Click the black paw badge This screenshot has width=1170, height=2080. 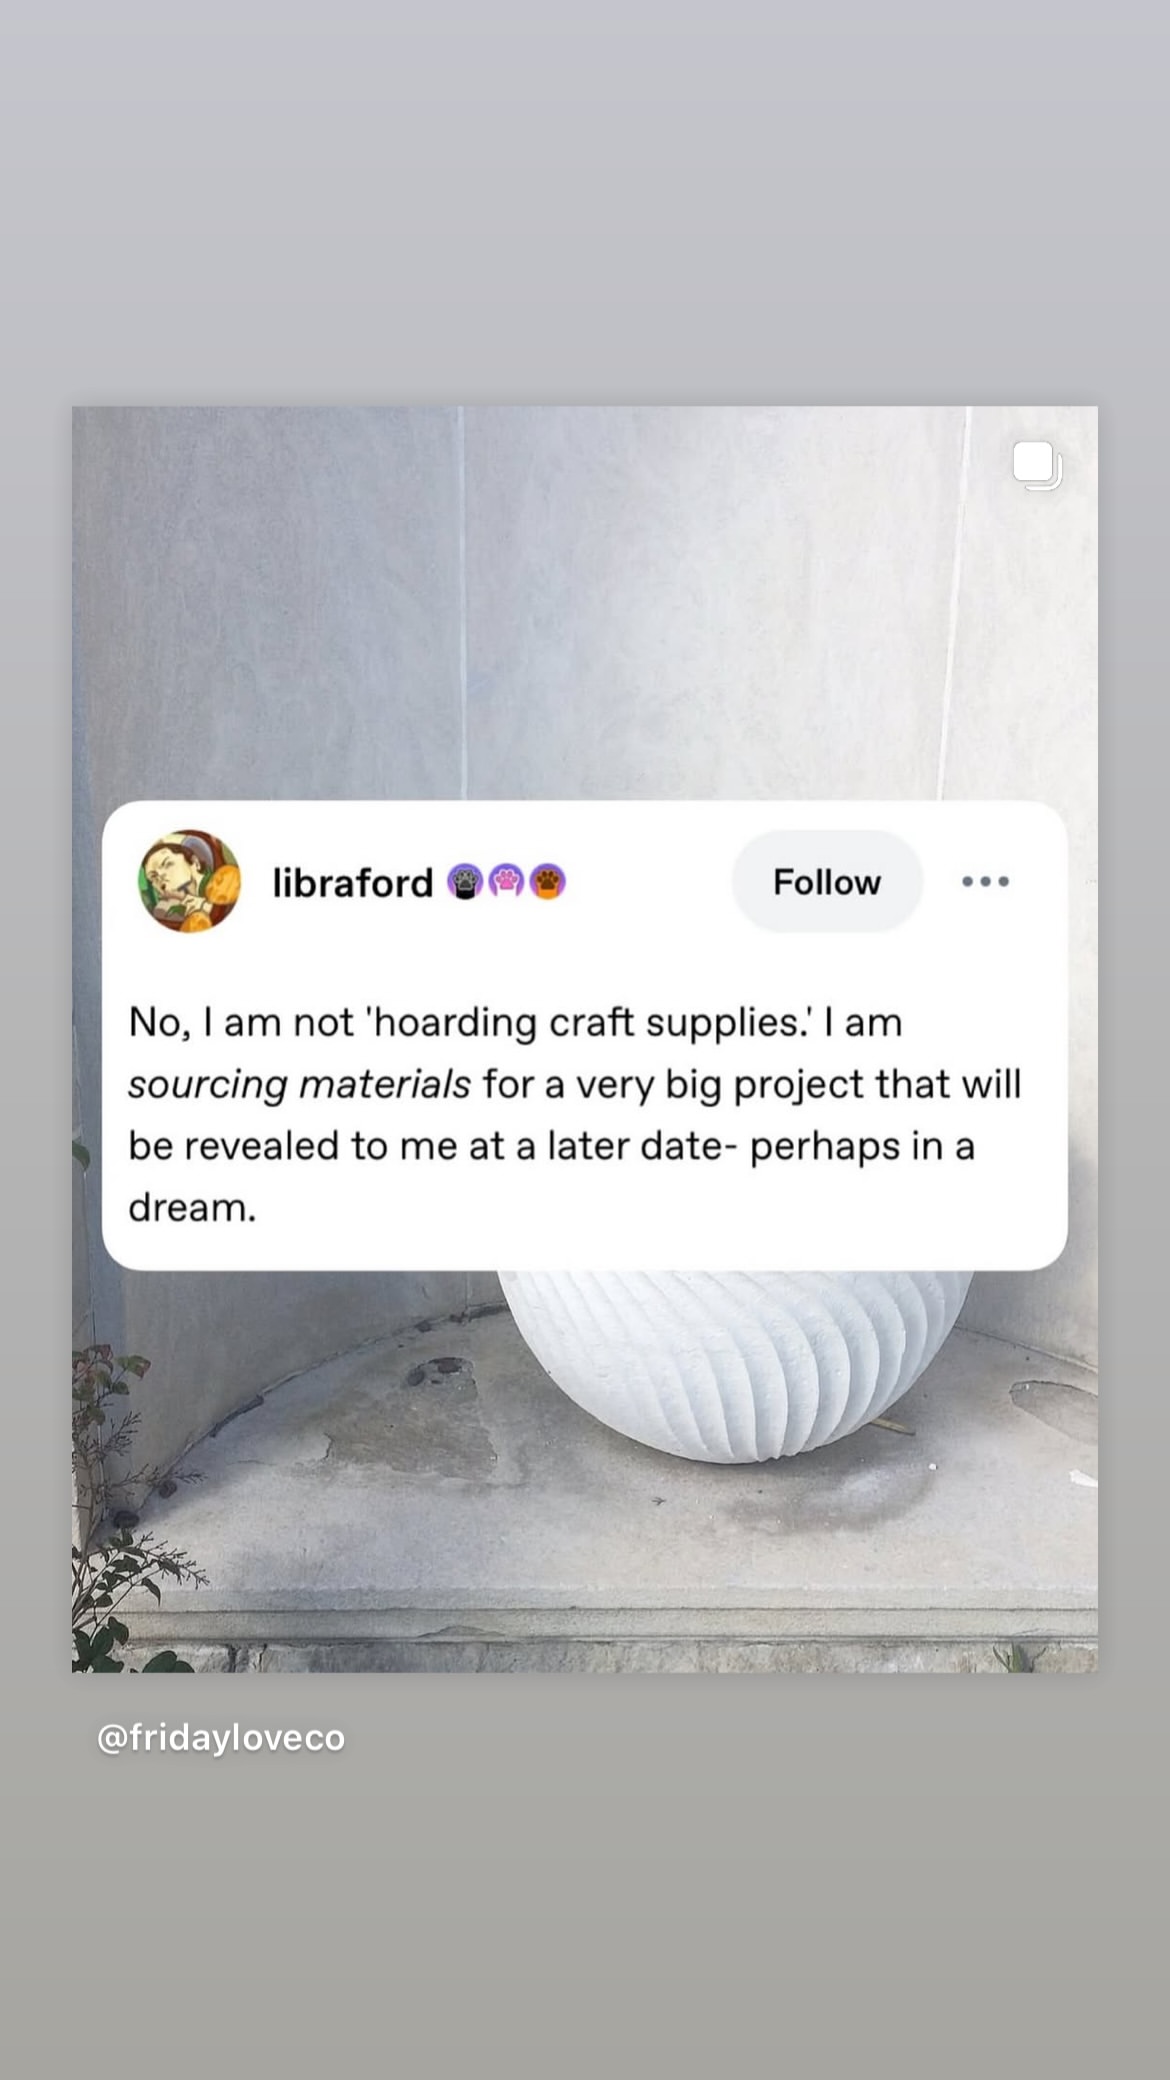point(465,882)
